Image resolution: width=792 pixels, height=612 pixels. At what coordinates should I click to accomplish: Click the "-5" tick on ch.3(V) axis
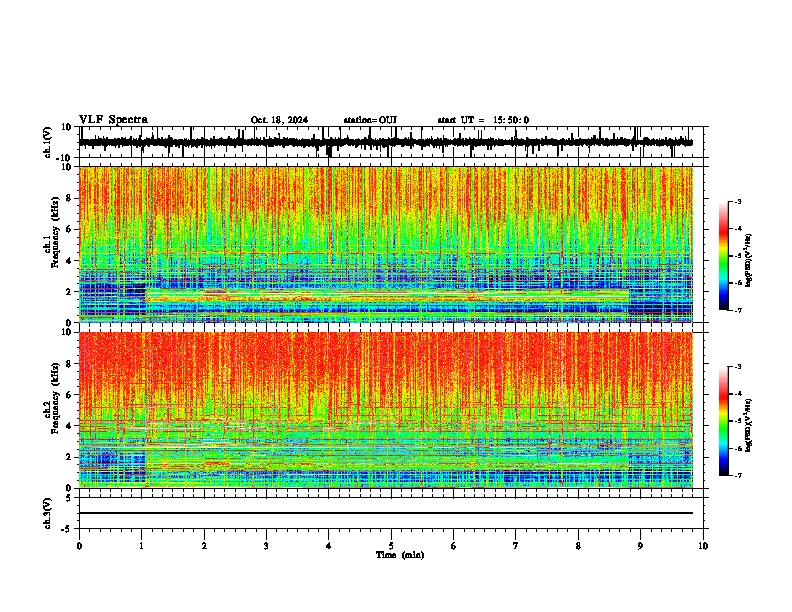click(68, 529)
